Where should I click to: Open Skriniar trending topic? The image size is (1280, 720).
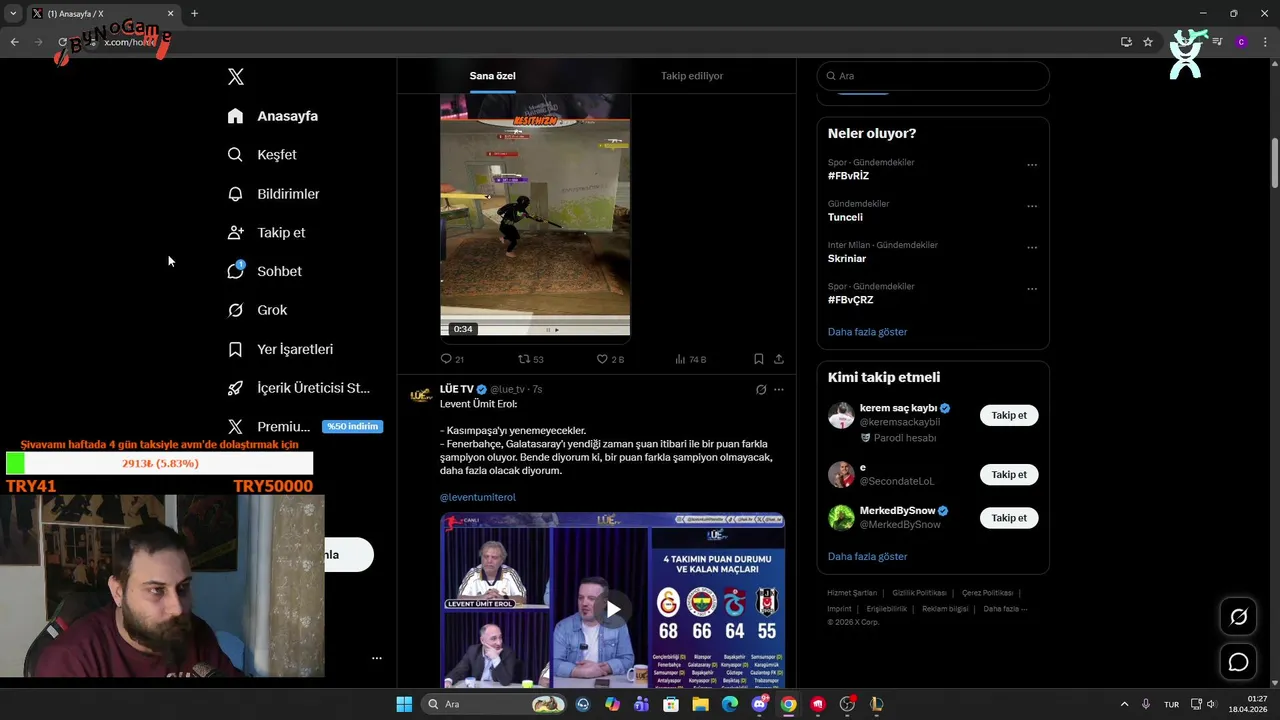[x=847, y=258]
